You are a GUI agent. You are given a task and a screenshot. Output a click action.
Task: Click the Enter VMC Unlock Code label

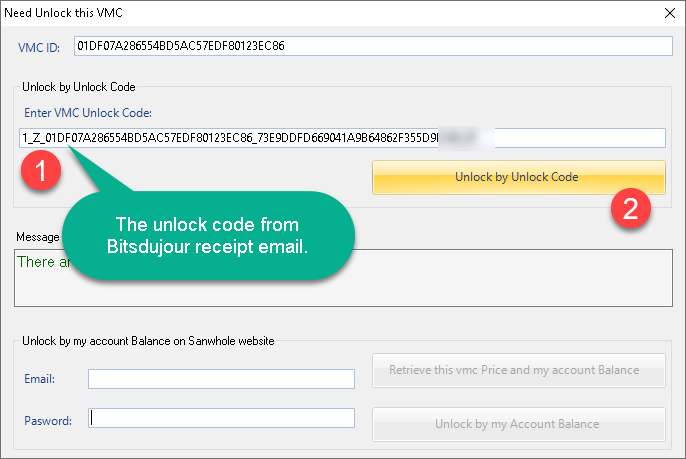[88, 113]
